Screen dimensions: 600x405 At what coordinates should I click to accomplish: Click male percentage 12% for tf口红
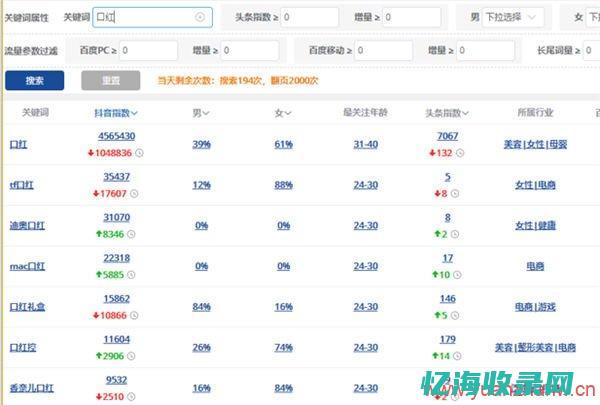tap(202, 185)
